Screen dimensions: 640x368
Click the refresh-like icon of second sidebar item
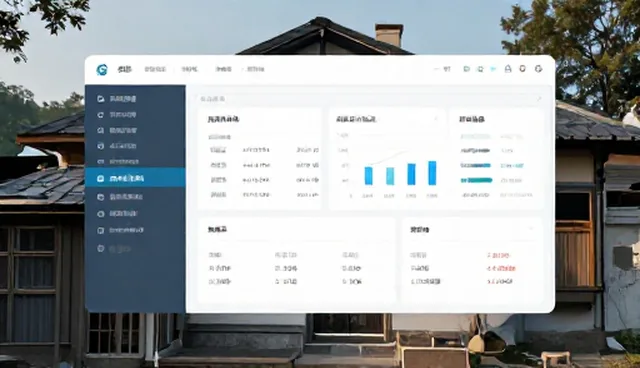point(101,115)
